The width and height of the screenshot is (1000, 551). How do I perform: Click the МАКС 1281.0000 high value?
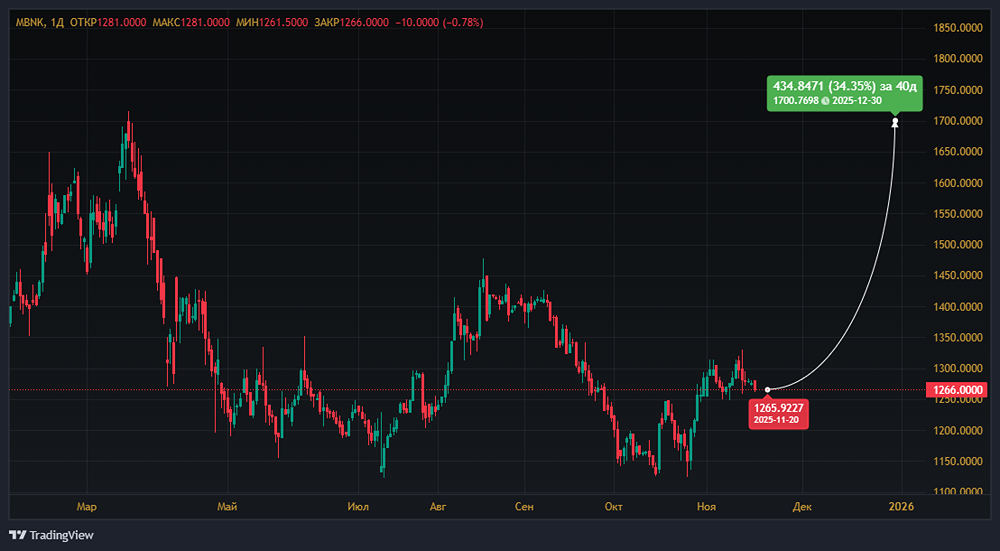tap(191, 22)
